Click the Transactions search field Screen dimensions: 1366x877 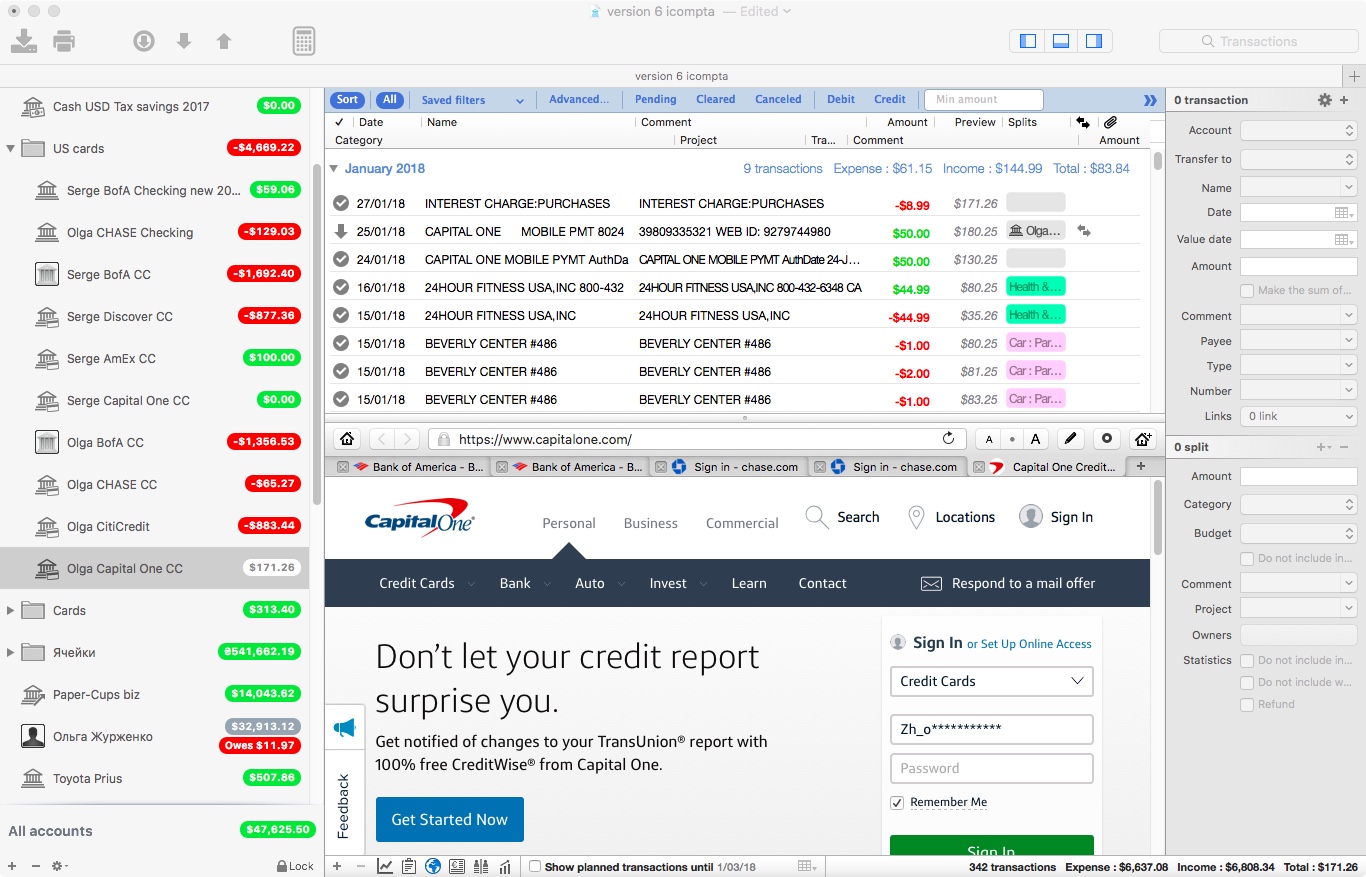[1259, 41]
